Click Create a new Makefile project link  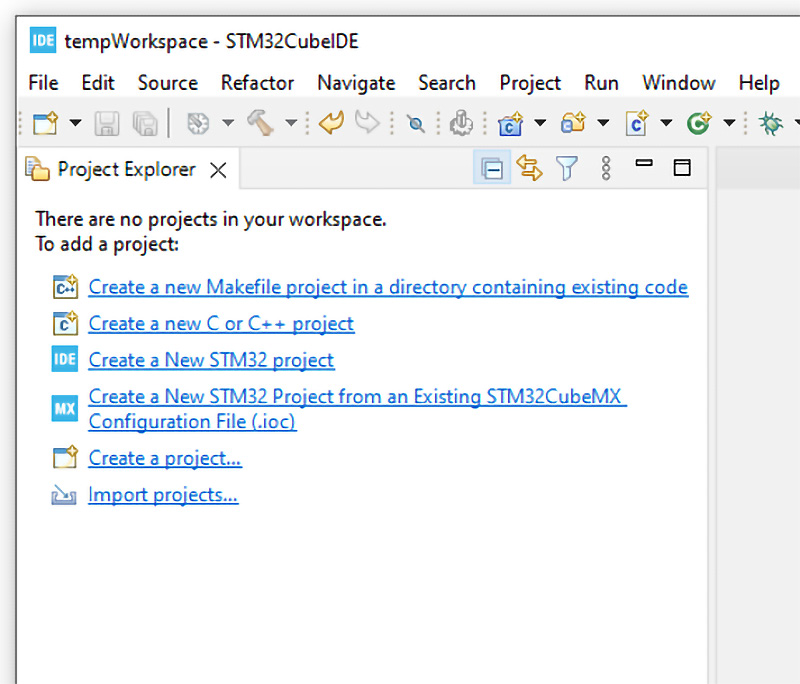pyautogui.click(x=388, y=287)
